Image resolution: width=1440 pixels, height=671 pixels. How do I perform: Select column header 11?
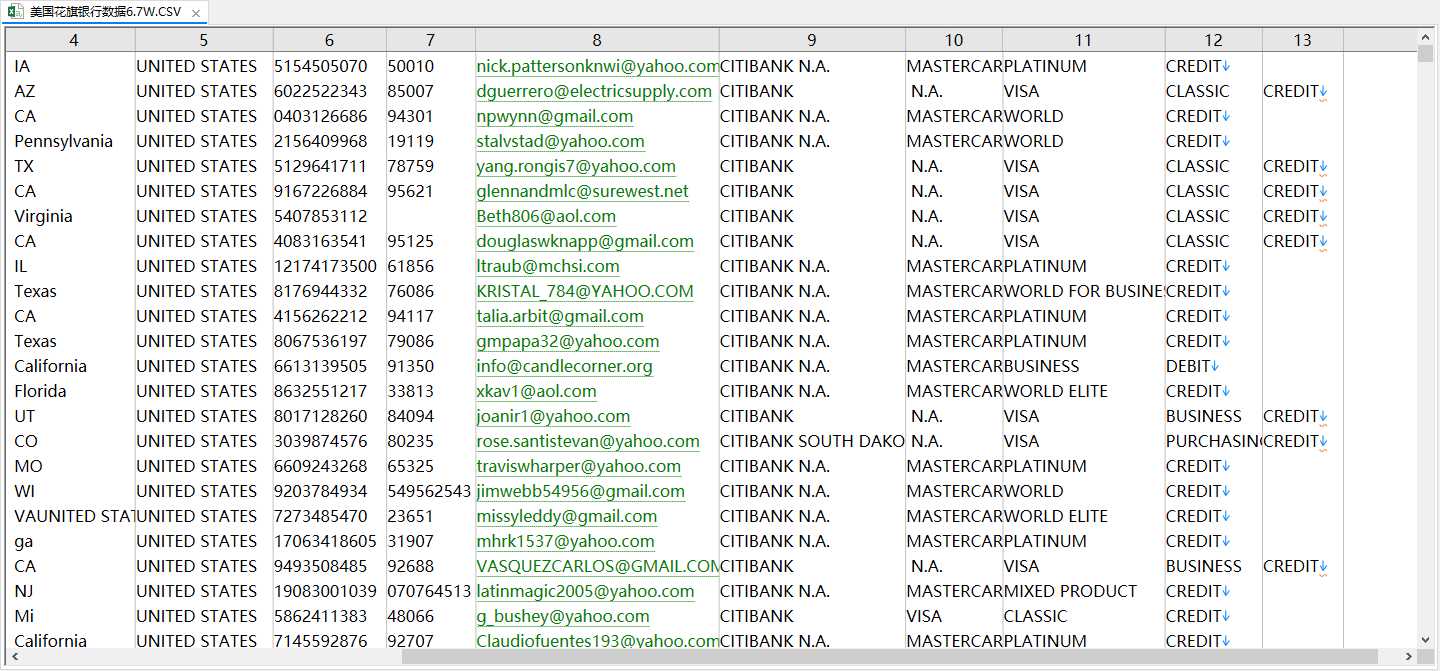(x=1084, y=40)
